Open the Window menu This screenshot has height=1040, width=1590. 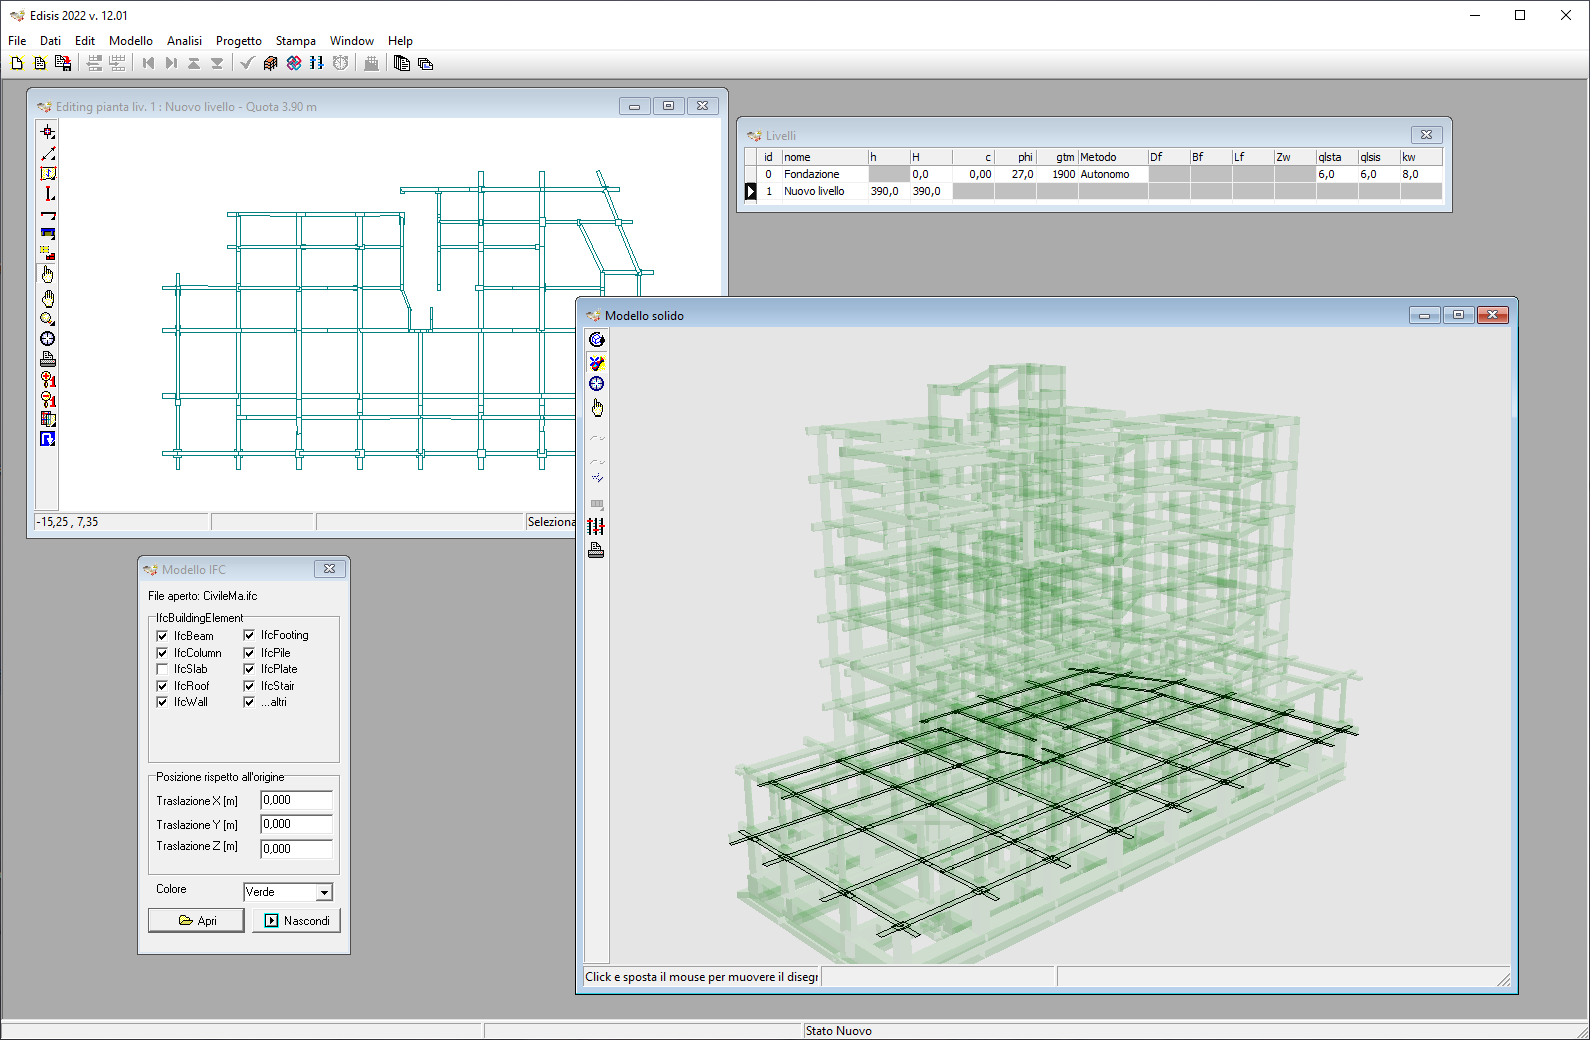352,41
